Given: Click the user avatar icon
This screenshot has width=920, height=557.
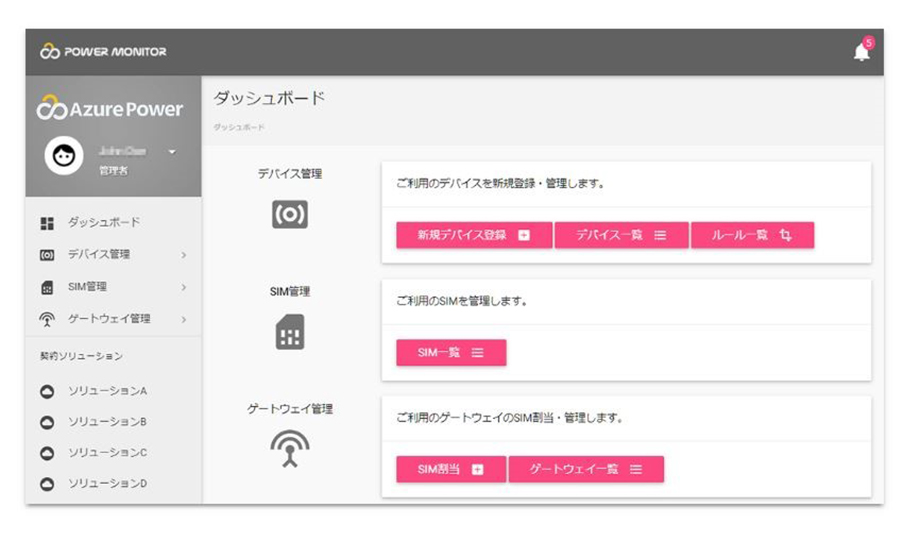Looking at the screenshot, I should [x=65, y=156].
